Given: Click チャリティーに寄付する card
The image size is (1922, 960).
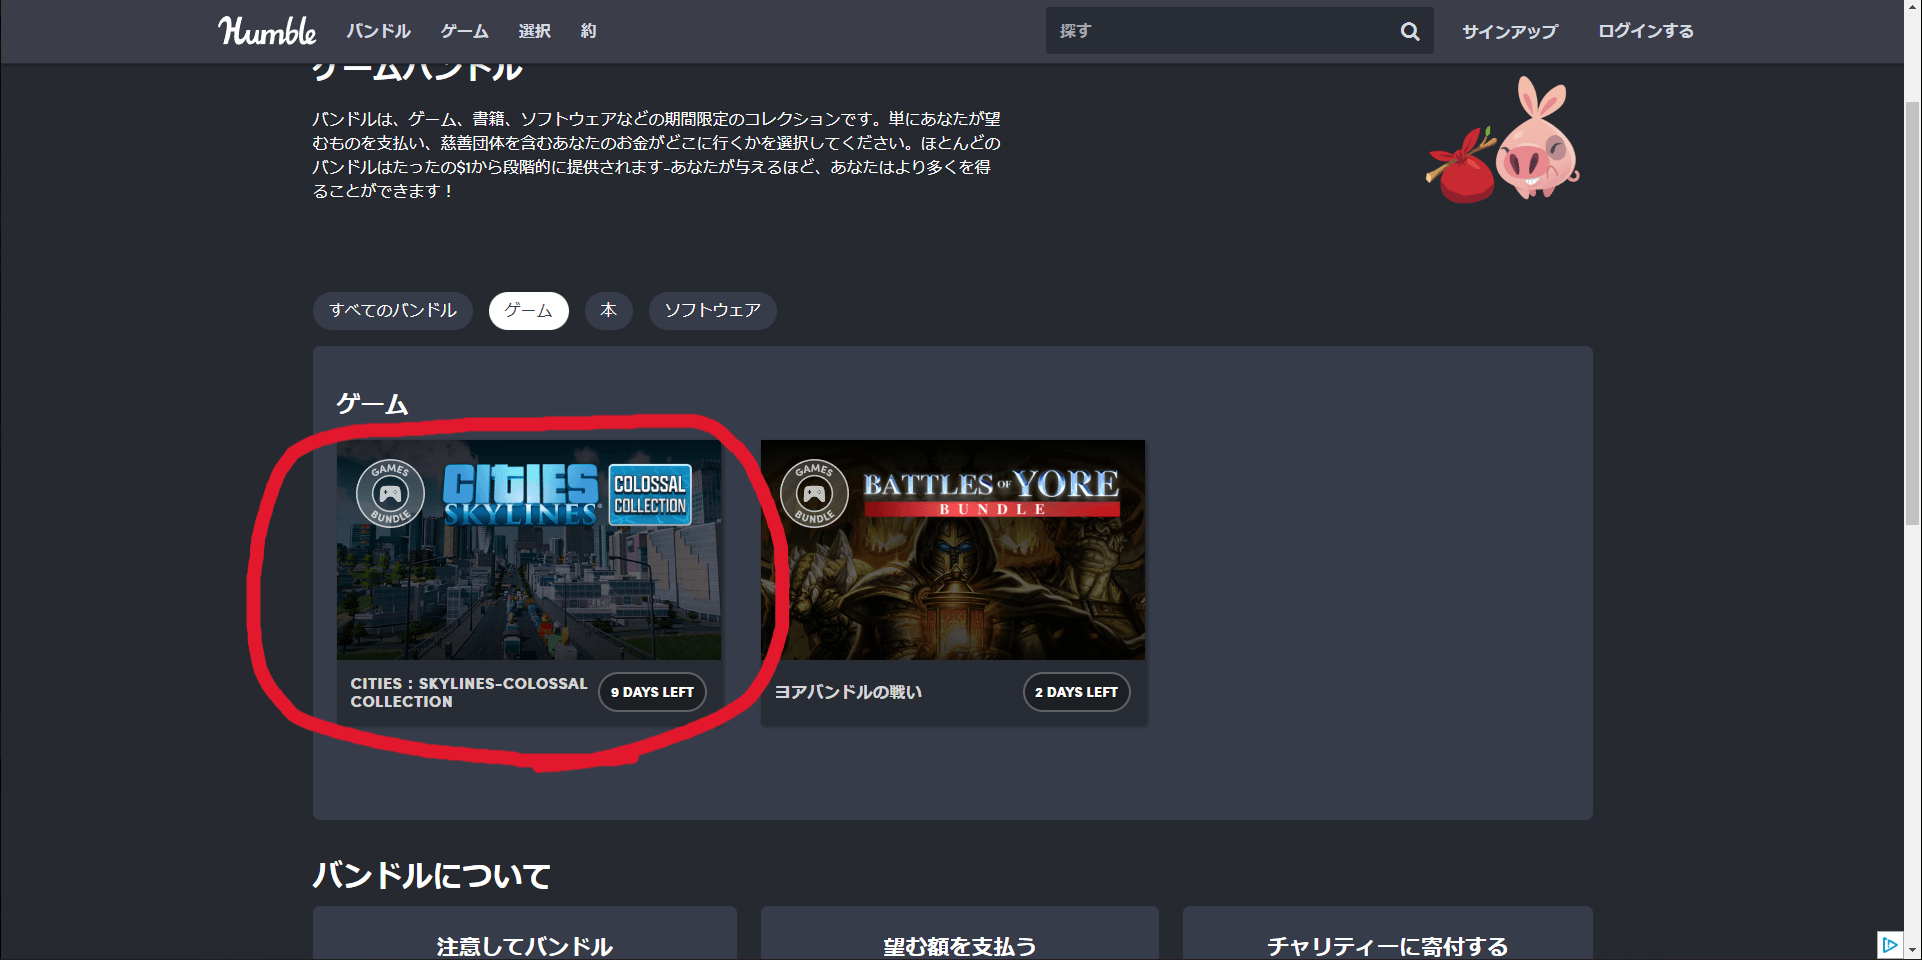Looking at the screenshot, I should click(1388, 934).
